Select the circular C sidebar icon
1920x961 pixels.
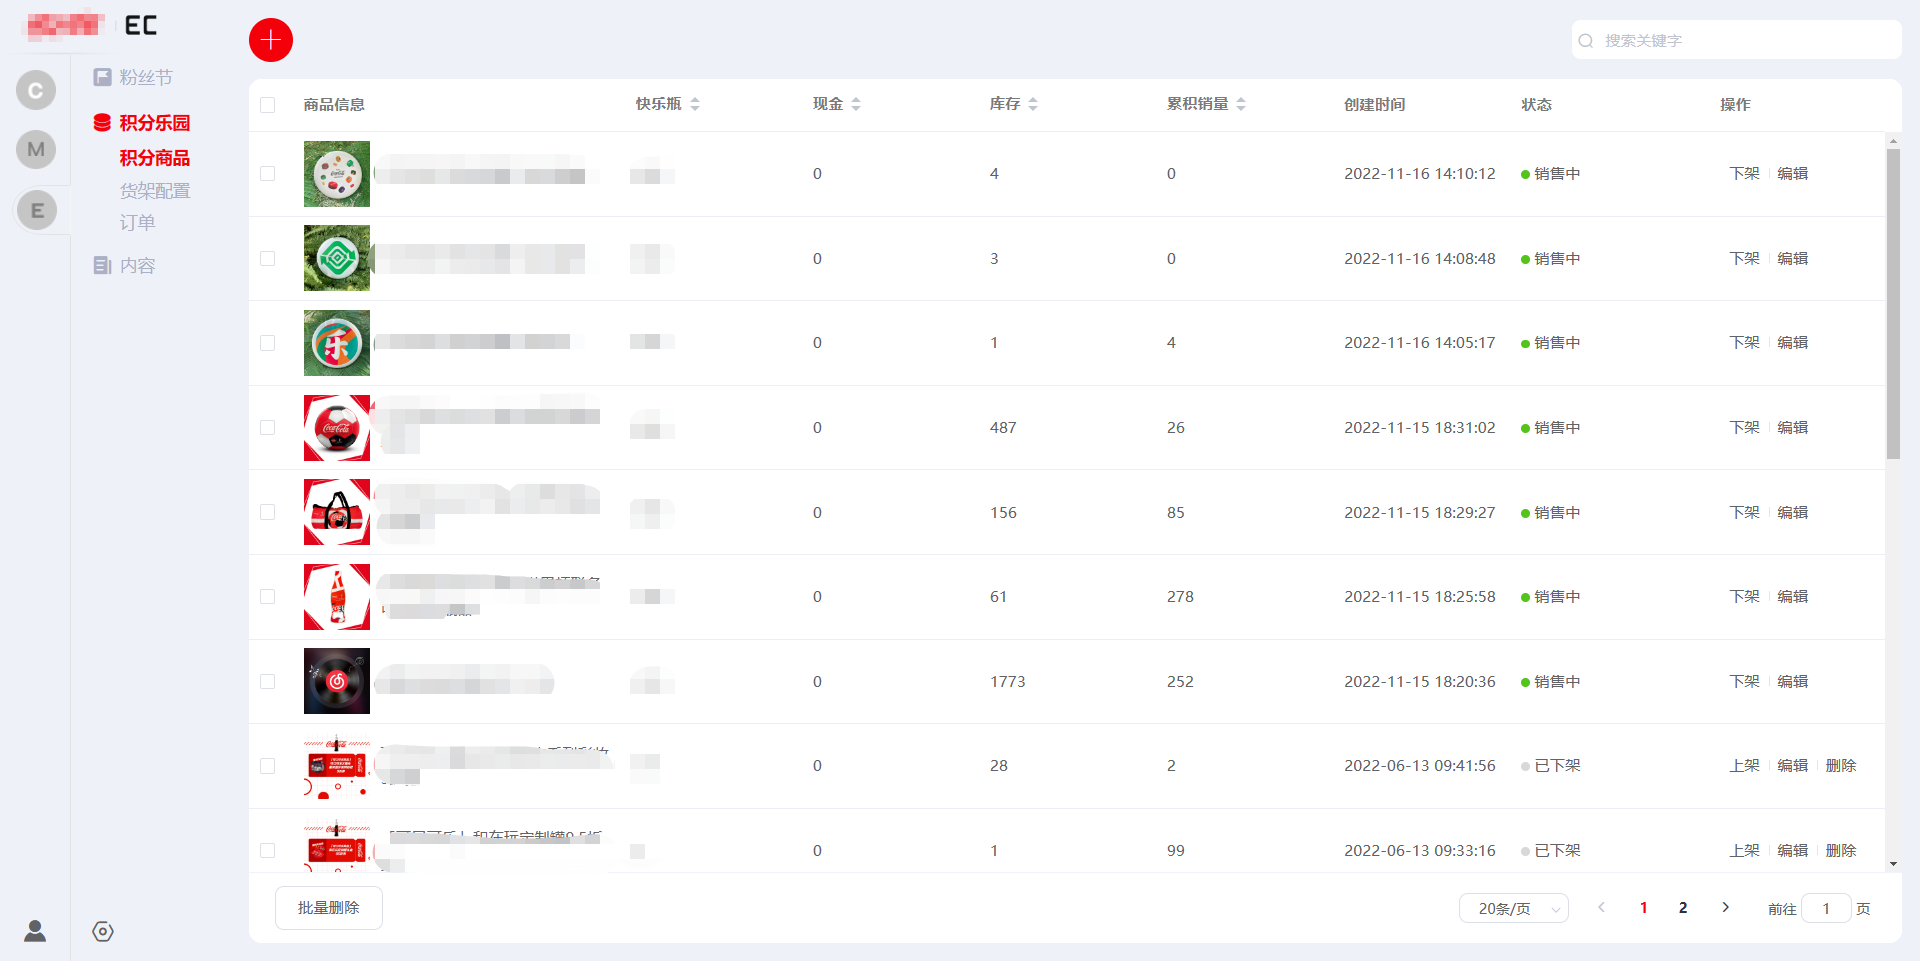coord(36,91)
